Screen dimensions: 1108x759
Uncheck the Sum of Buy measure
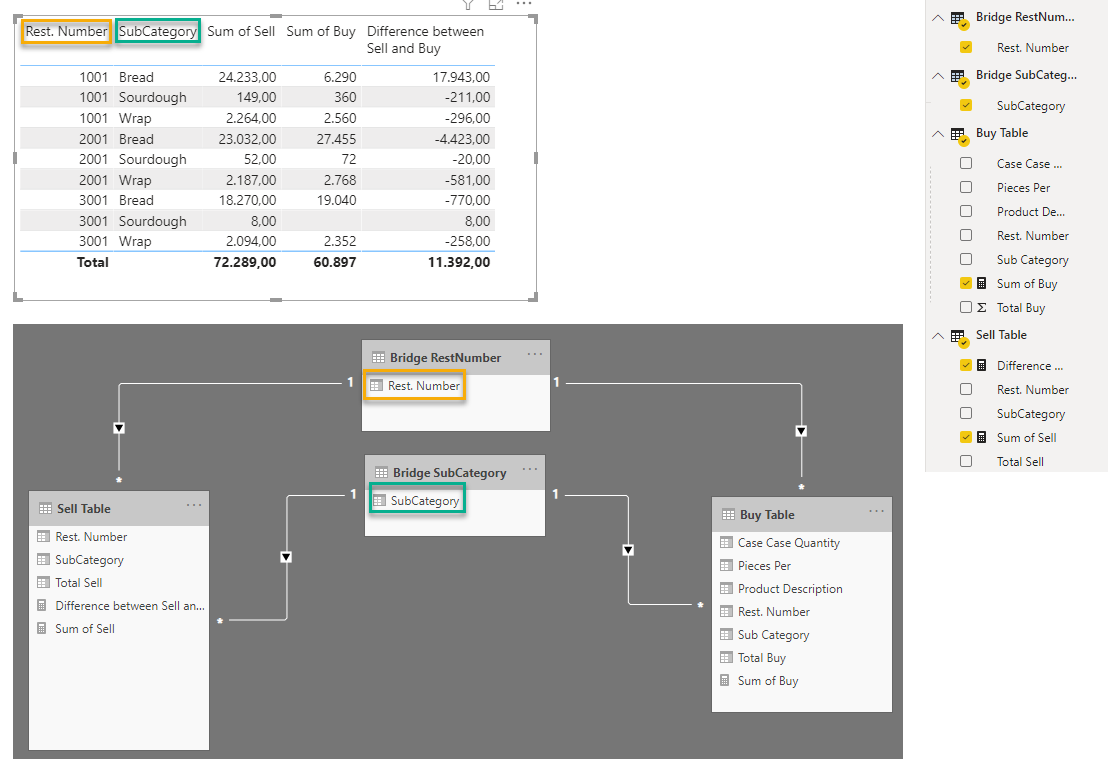tap(966, 283)
